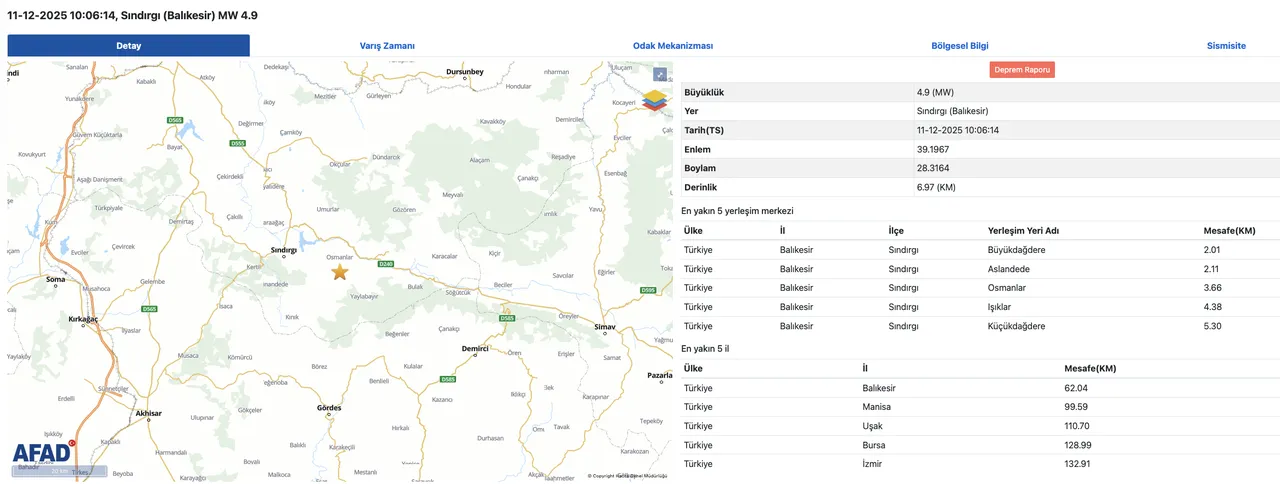Click the D595 road shield
This screenshot has width=1280, height=484.
[x=648, y=290]
